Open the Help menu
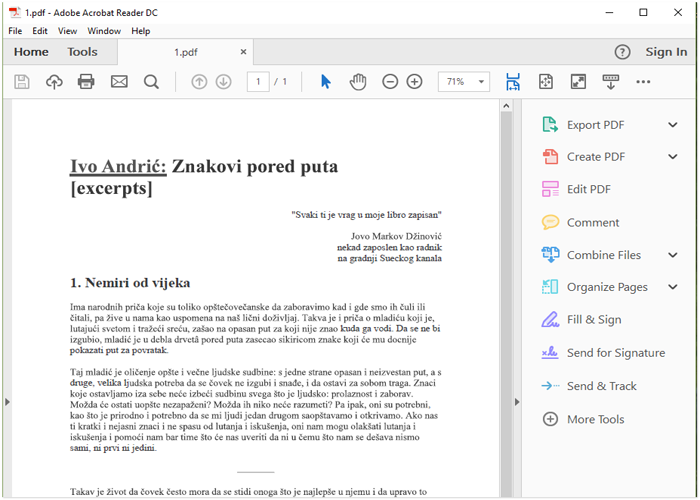Viewport: 700px width, 500px height. (141, 31)
